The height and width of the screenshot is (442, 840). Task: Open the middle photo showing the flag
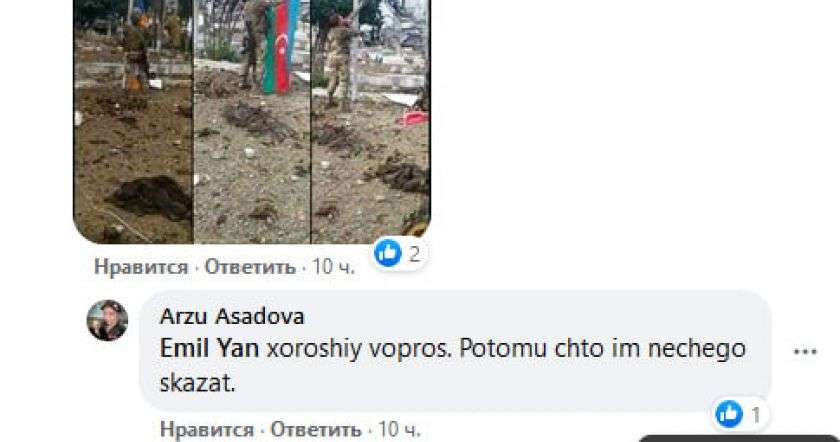click(252, 122)
